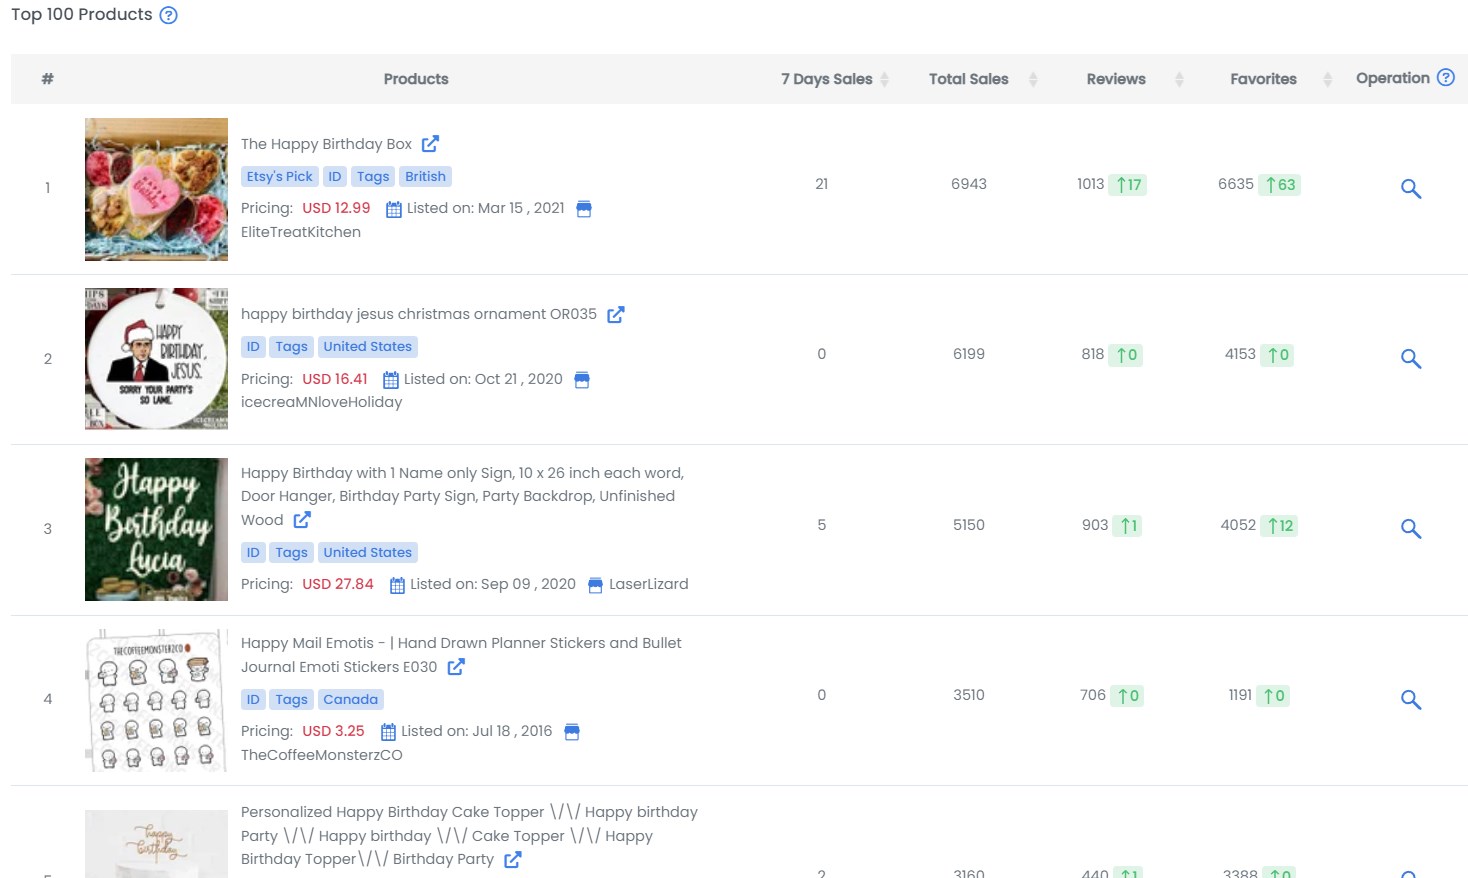This screenshot has height=878, width=1468.
Task: Click the shop icon before LaserLizard
Action: pos(595,585)
